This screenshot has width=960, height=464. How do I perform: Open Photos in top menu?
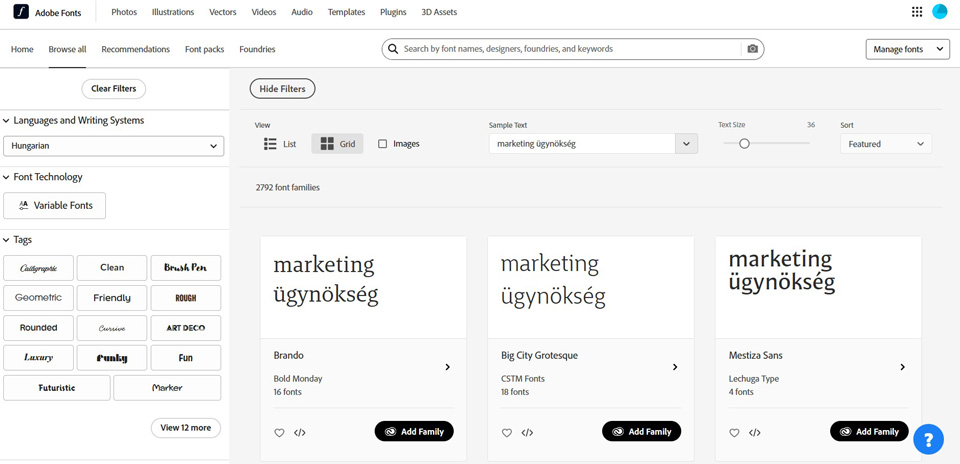[124, 12]
